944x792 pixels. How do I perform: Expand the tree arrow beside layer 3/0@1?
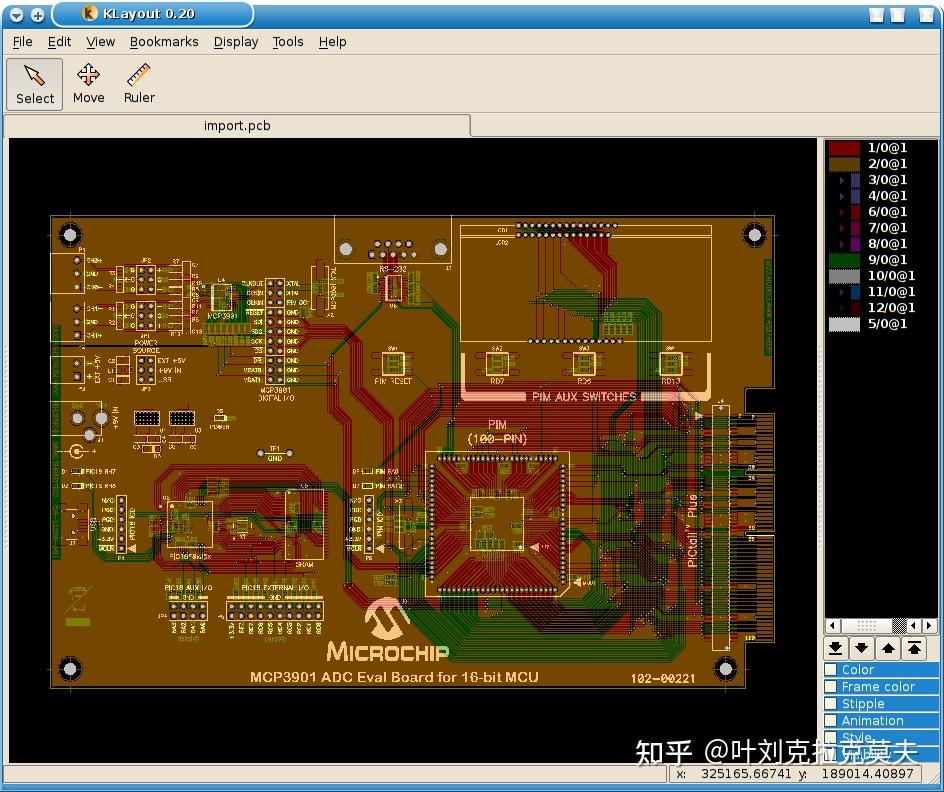point(841,180)
